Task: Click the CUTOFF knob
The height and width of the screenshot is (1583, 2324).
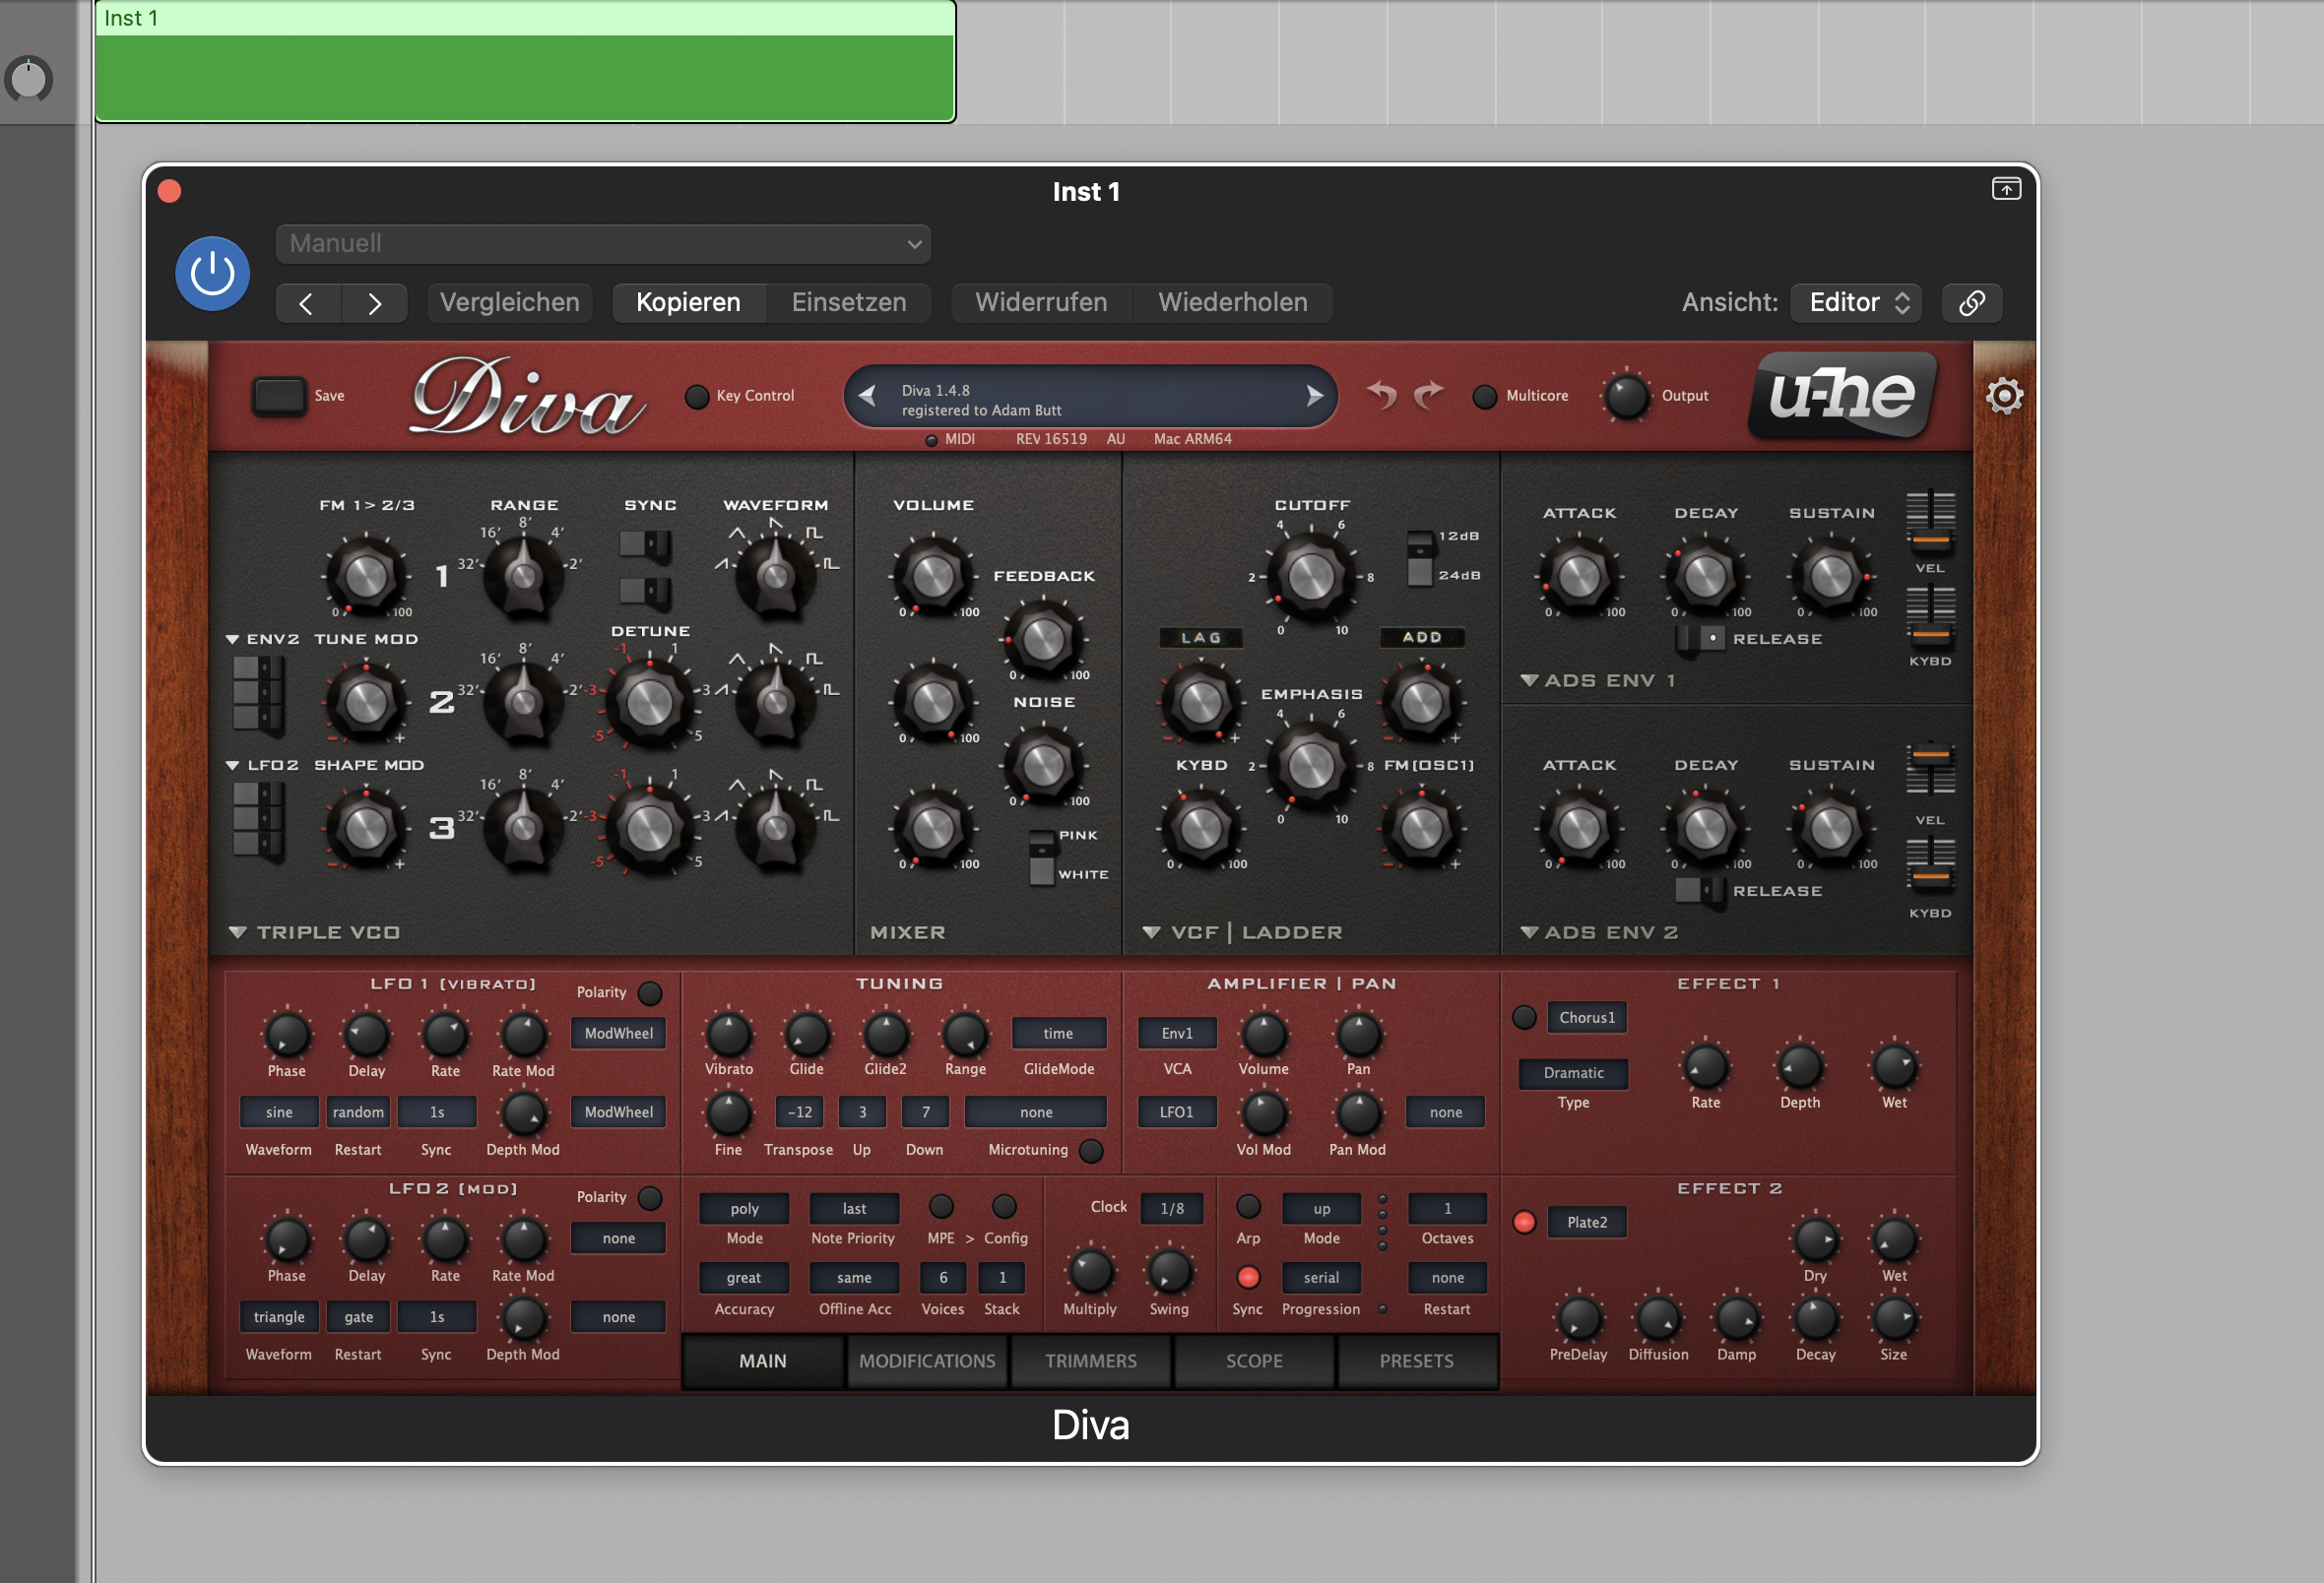Action: (1311, 576)
